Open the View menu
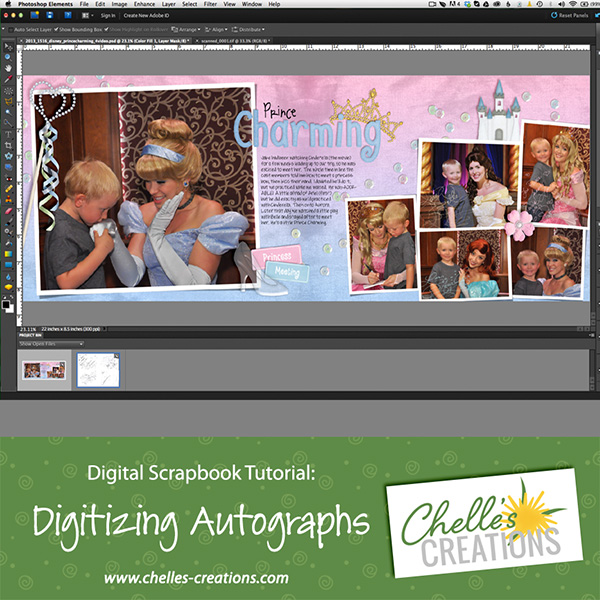 229,4
